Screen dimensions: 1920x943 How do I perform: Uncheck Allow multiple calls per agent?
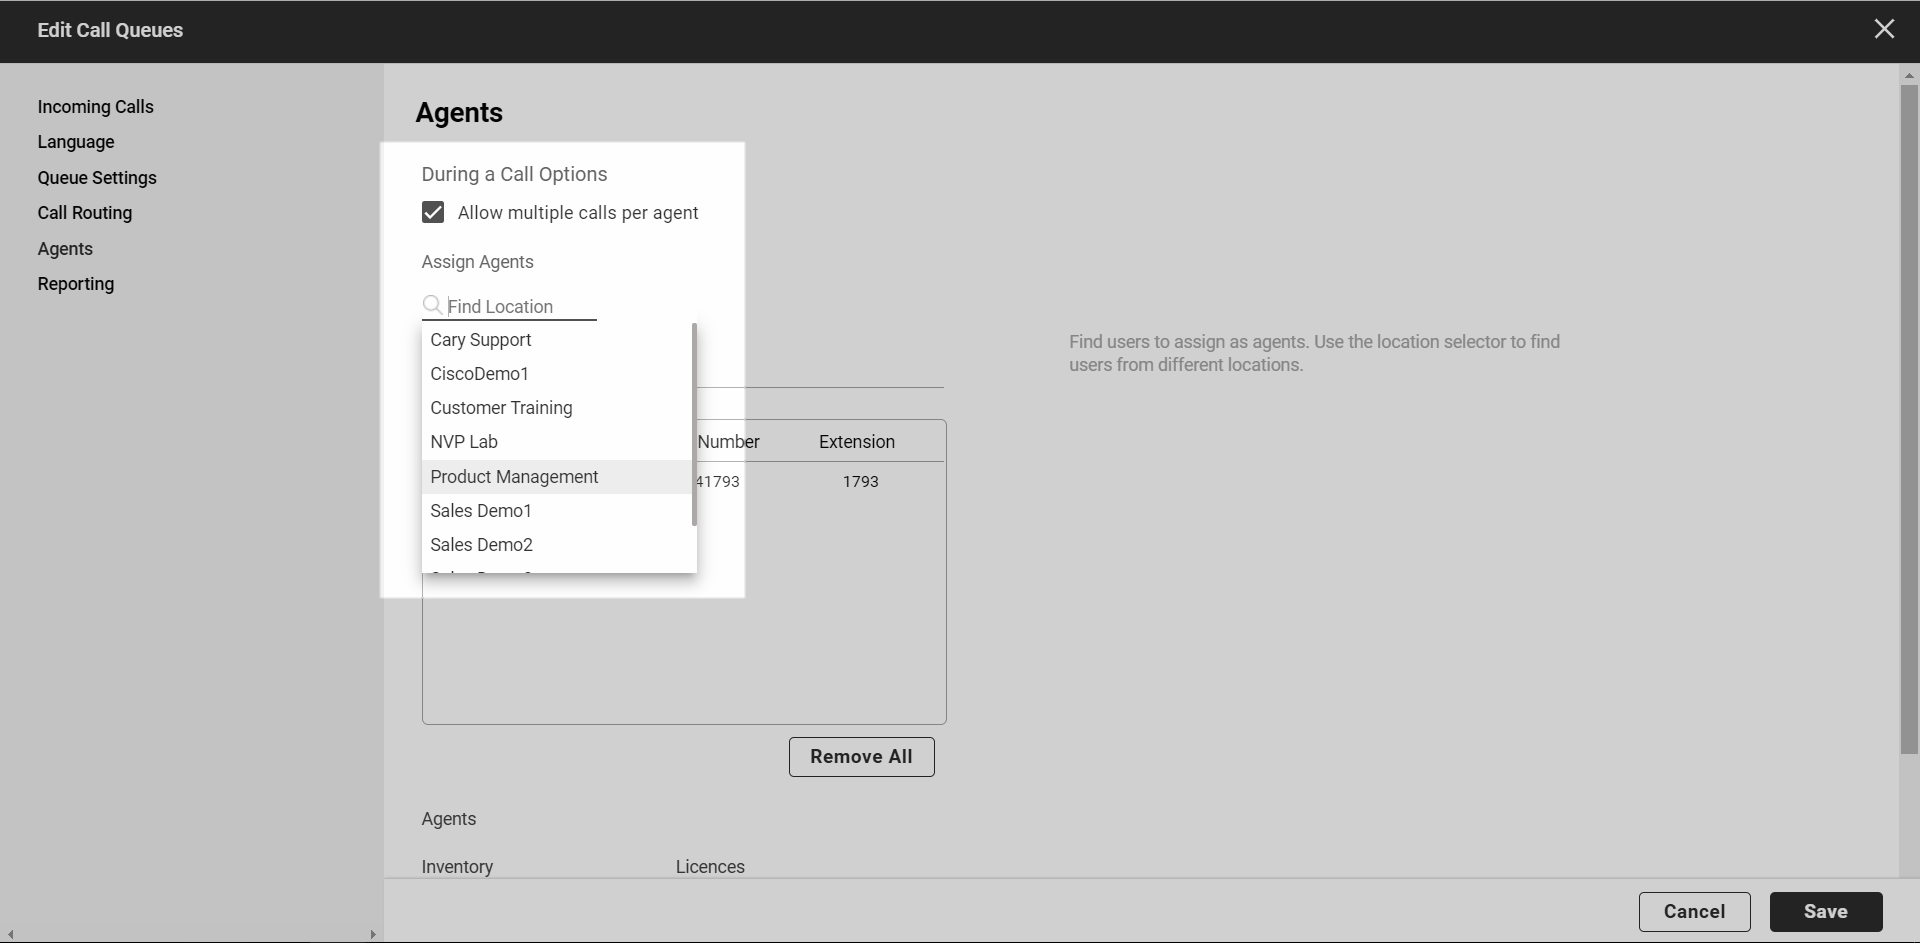click(431, 212)
